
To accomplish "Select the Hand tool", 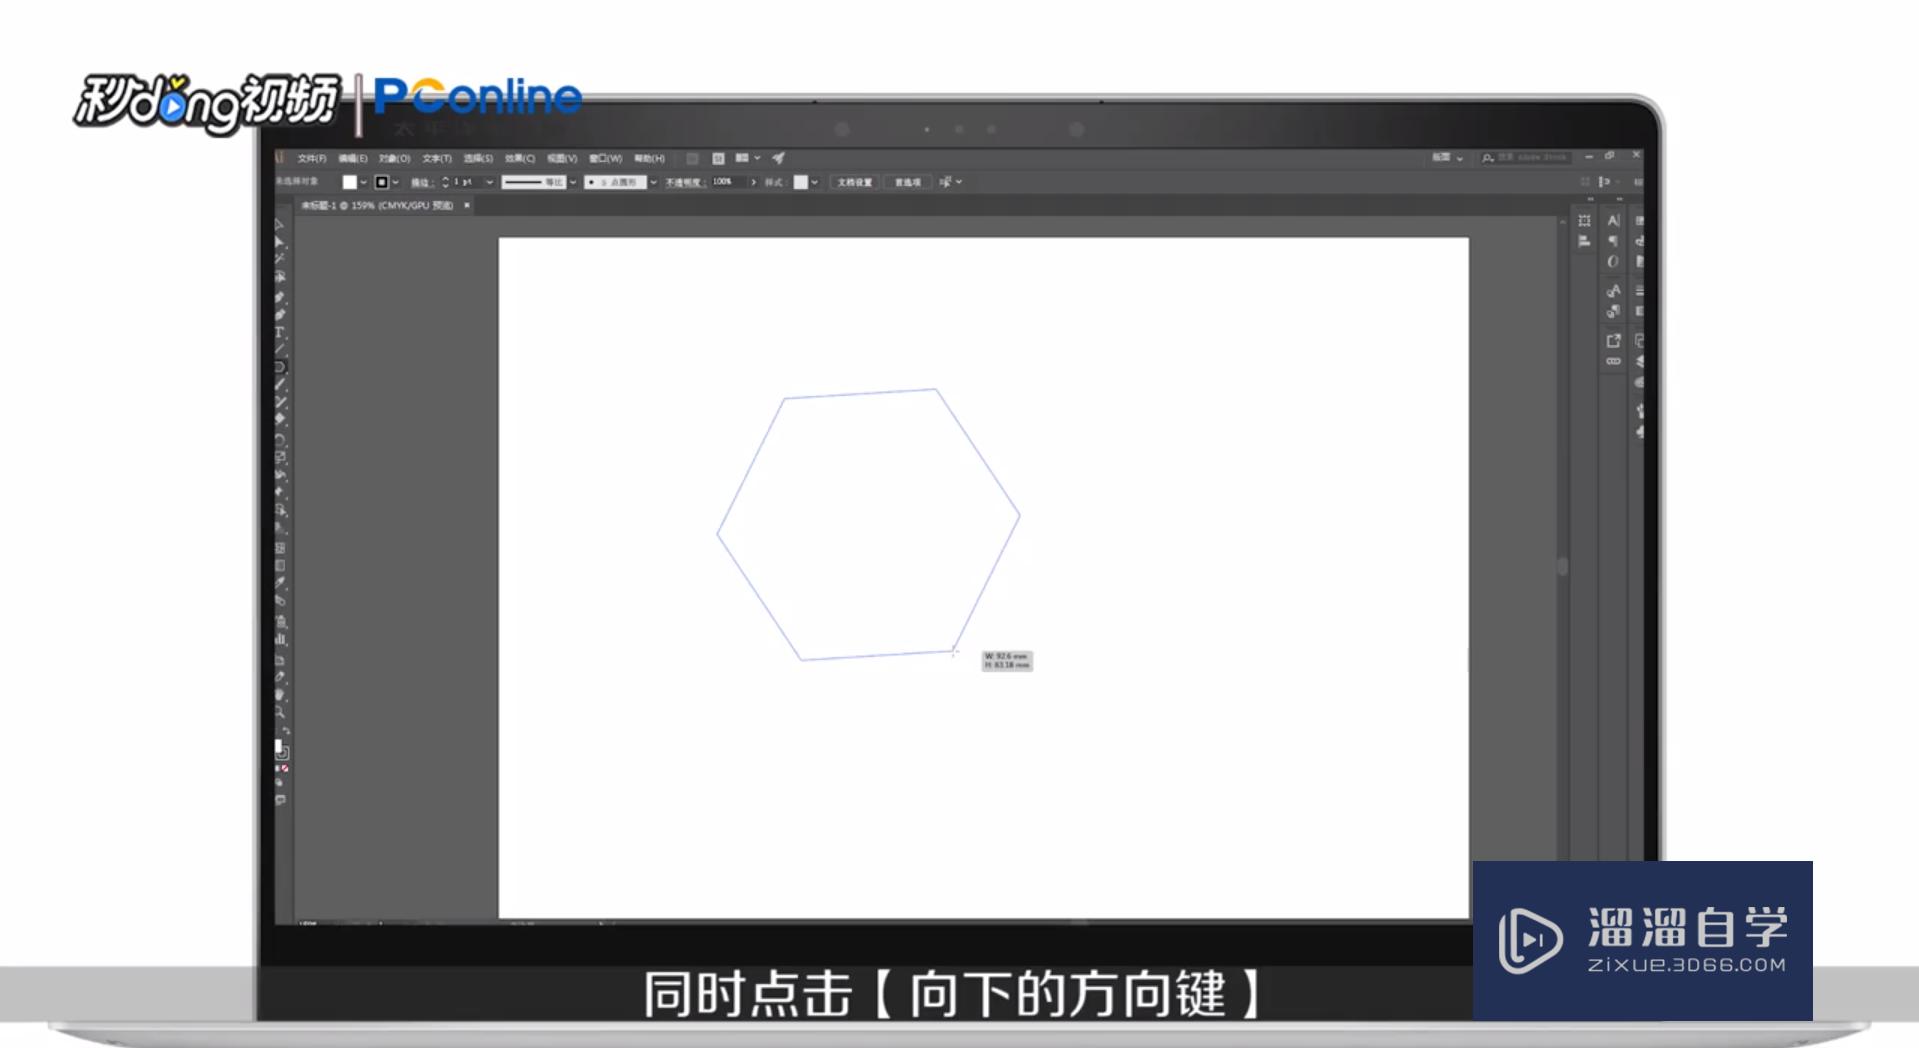I will (279, 694).
